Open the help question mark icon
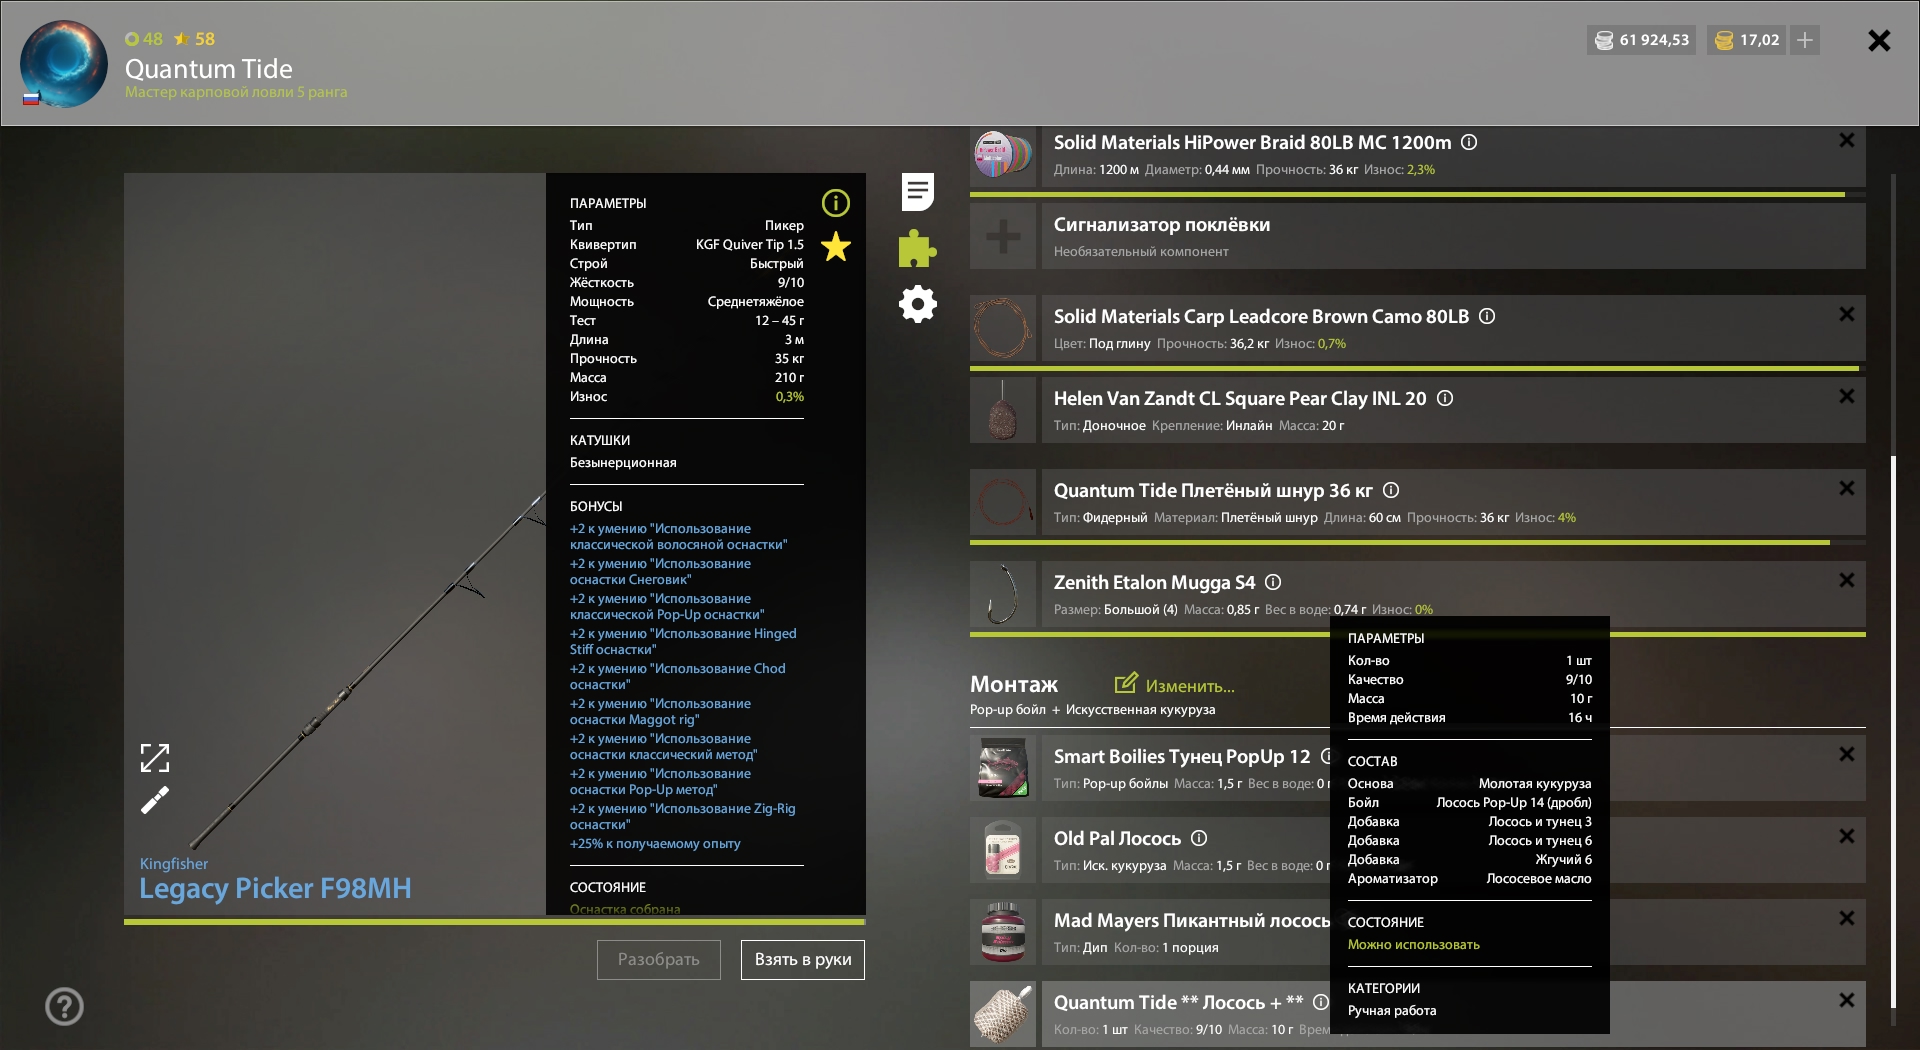 (x=64, y=1006)
